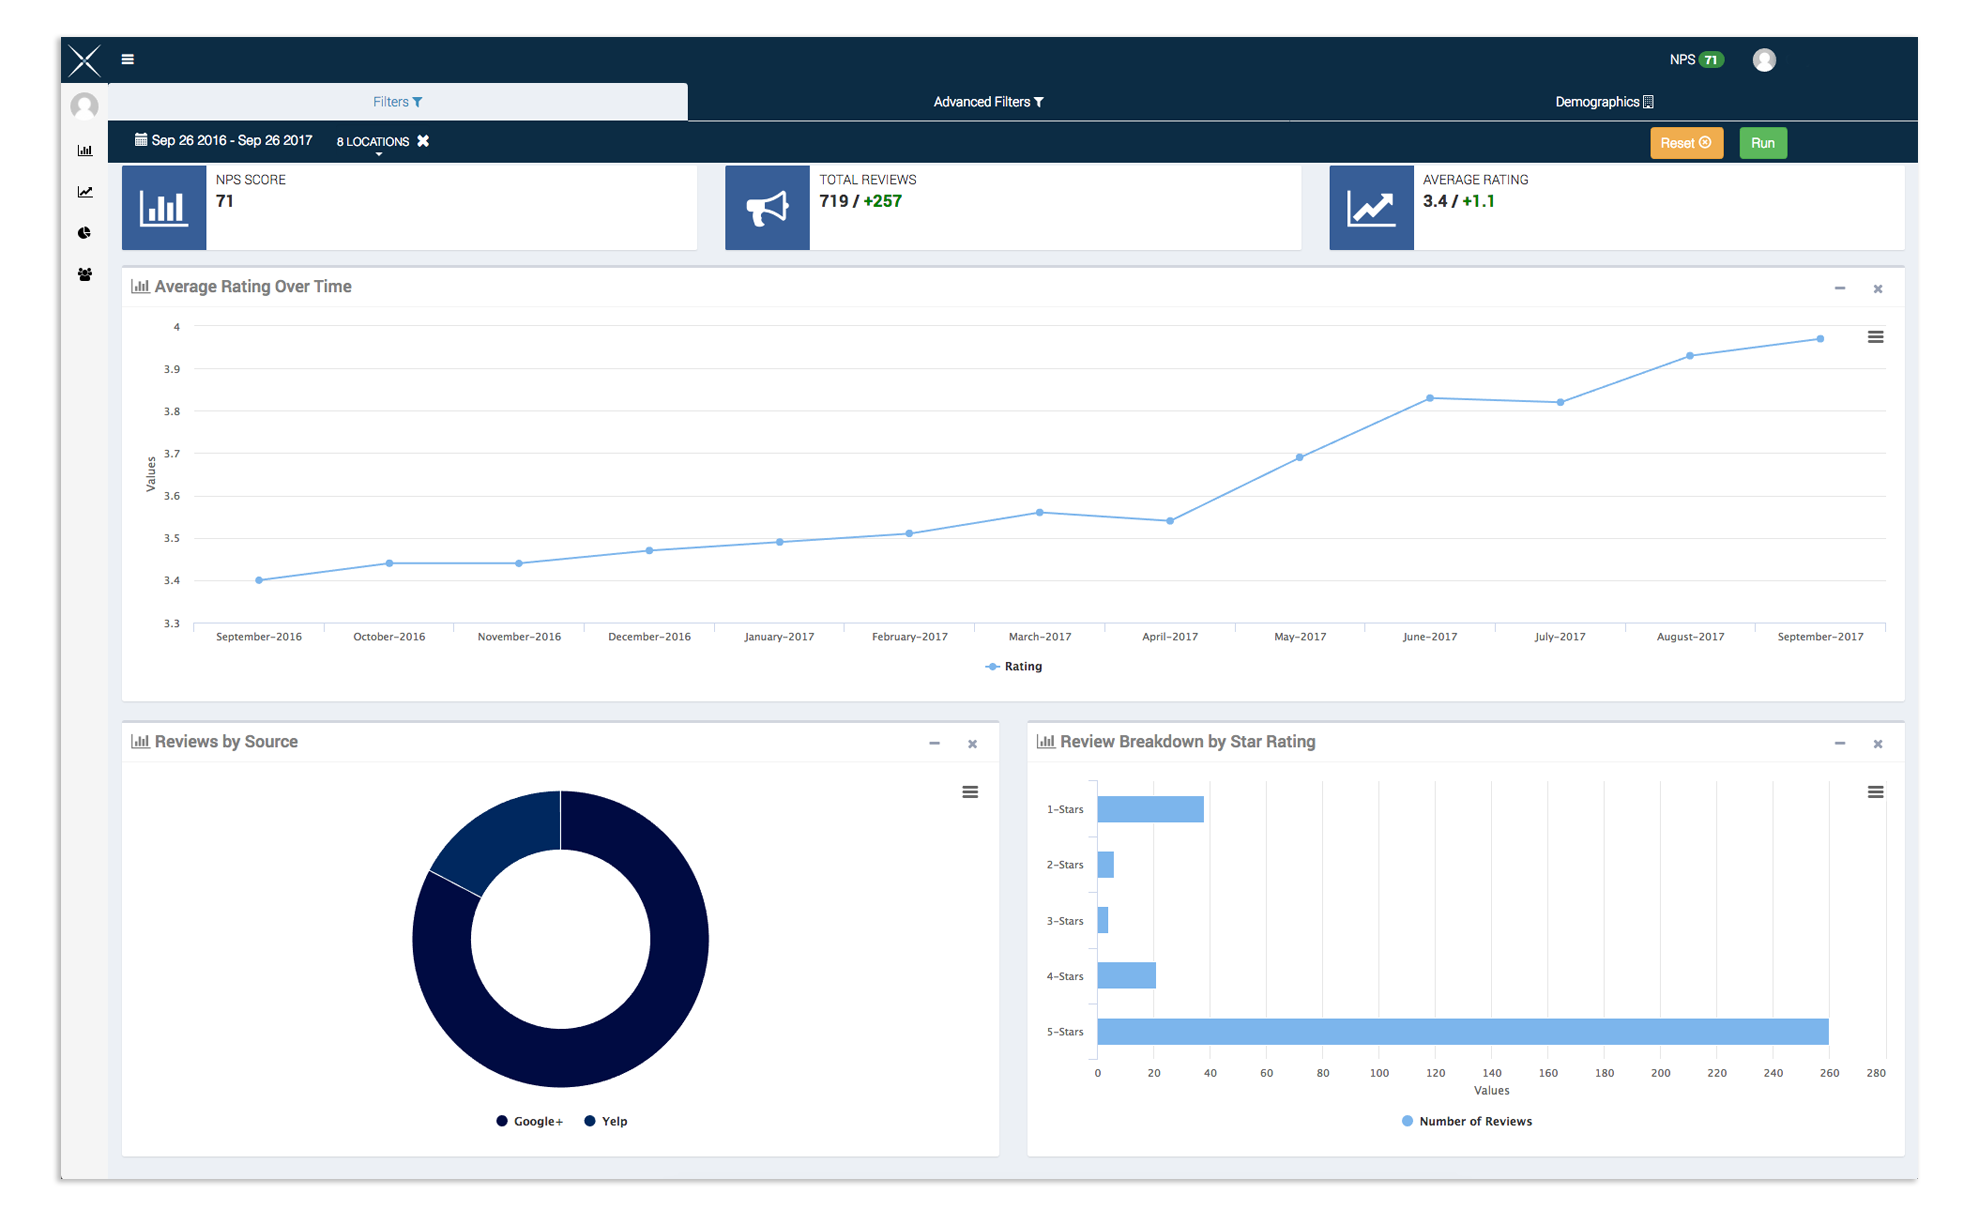Click the hamburger menu icon in header
1979x1217 pixels.
point(127,59)
